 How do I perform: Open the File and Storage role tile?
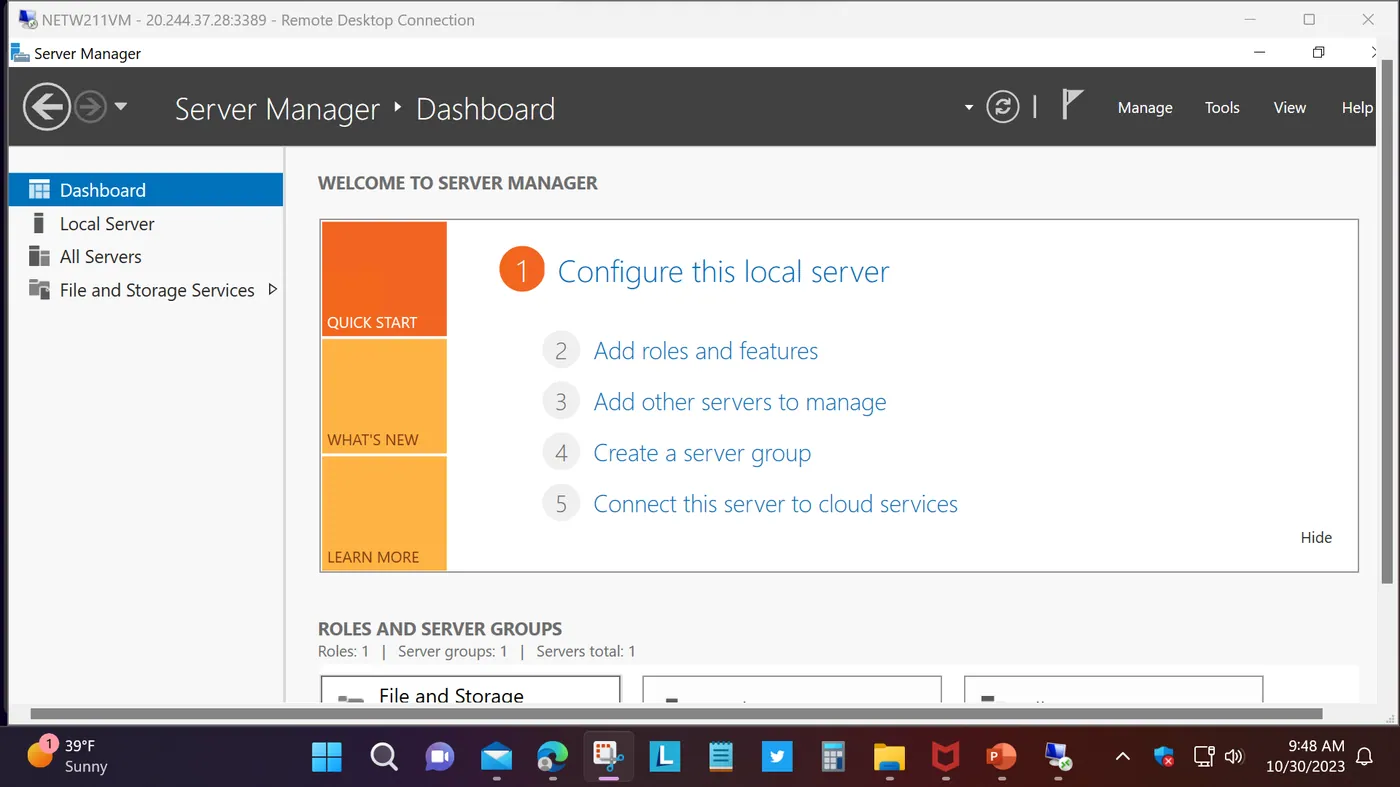pyautogui.click(x=470, y=690)
